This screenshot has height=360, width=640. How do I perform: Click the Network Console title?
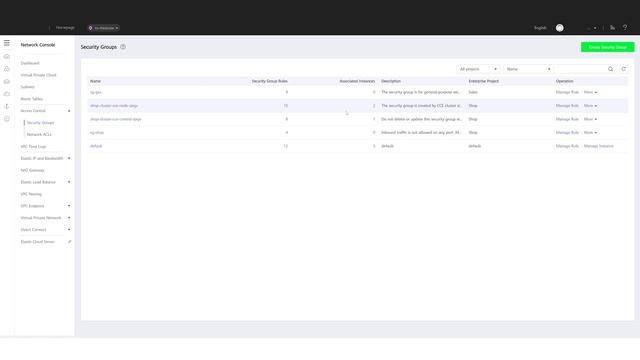pos(38,45)
